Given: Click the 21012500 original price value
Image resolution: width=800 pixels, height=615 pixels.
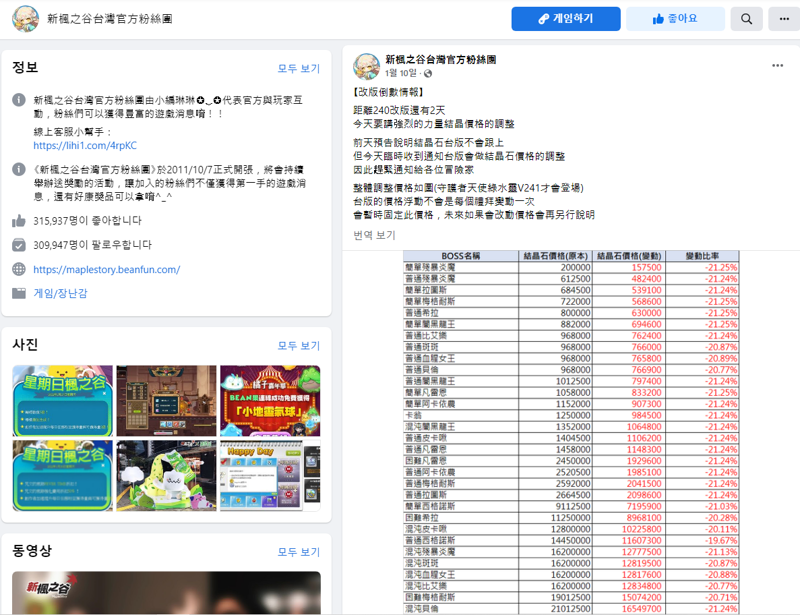Looking at the screenshot, I should point(570,609).
